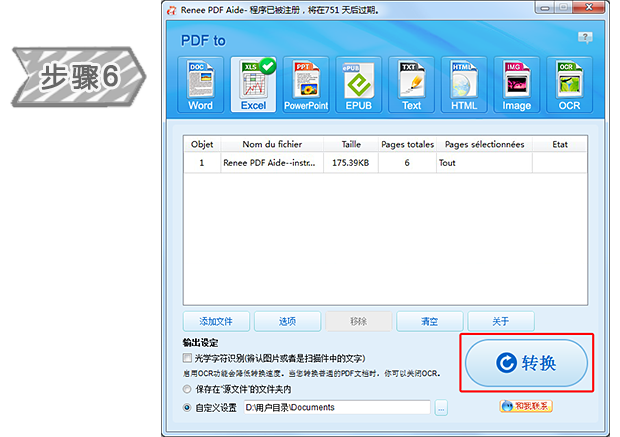This screenshot has height=437, width=620.
Task: Select HTML output format
Action: click(x=464, y=85)
